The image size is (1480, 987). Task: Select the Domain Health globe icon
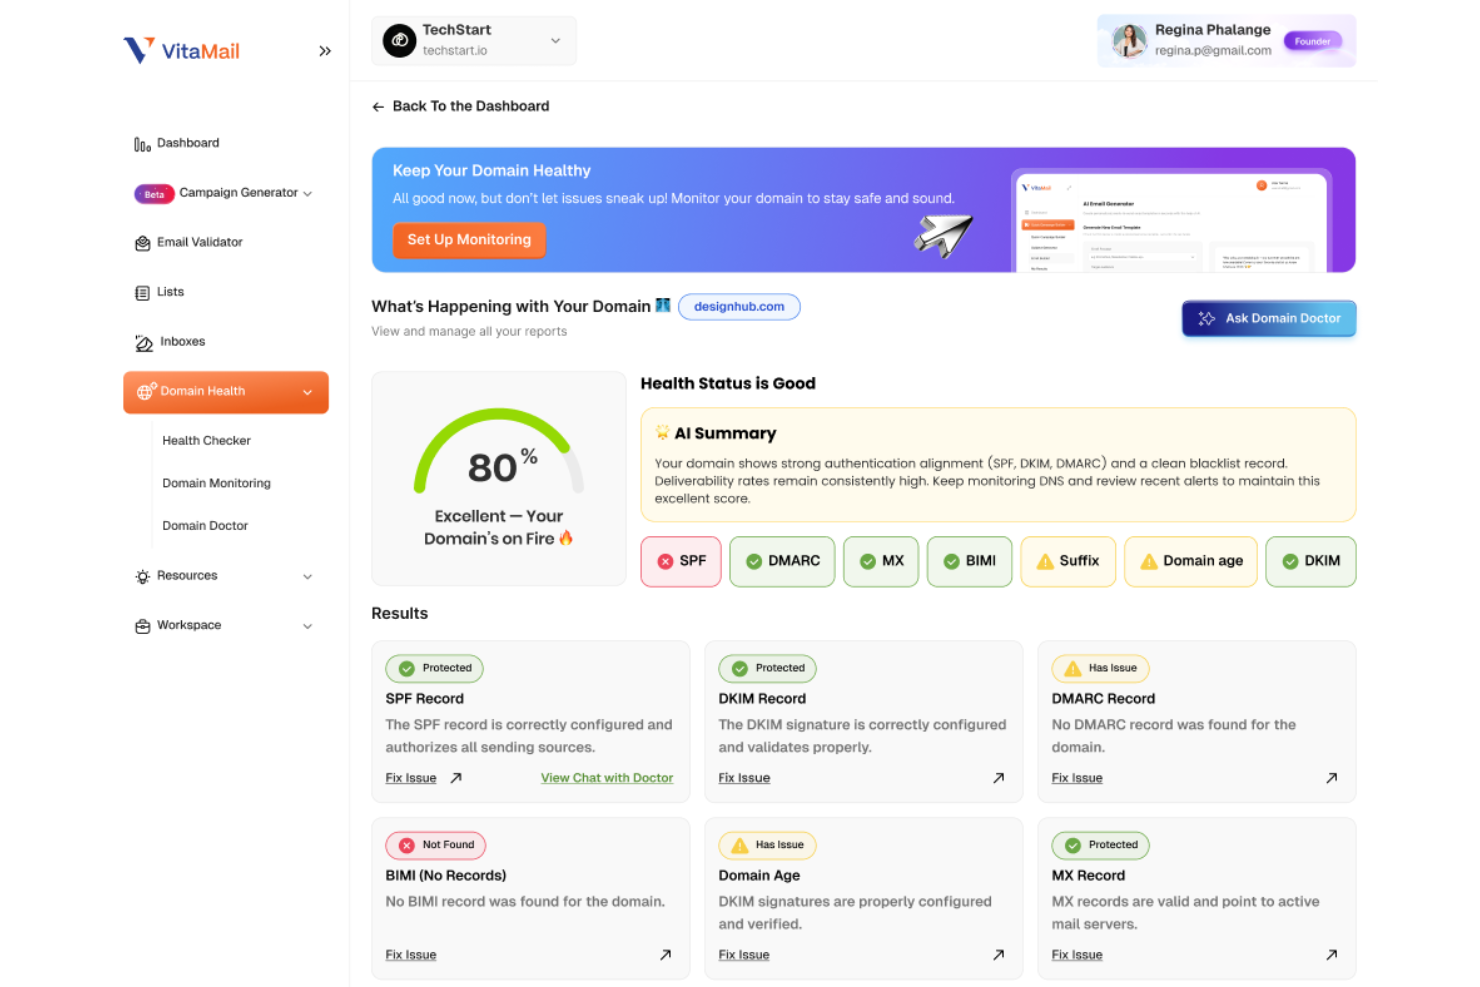[x=146, y=391]
